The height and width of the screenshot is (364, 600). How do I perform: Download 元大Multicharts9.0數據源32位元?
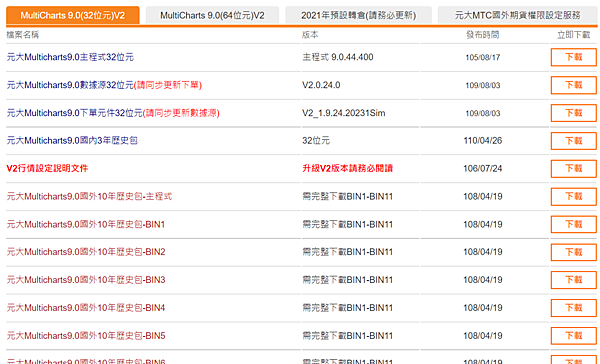point(574,85)
